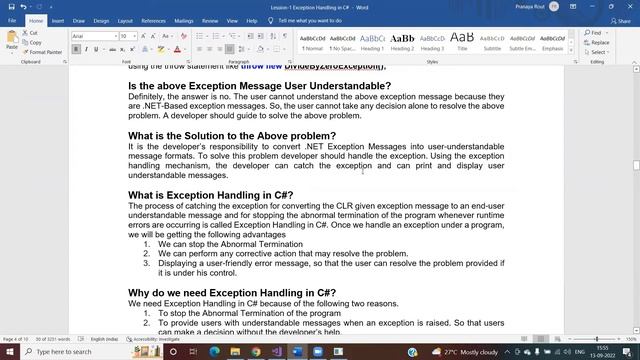
Task: Toggle Bold formatting
Action: [x=76, y=49]
